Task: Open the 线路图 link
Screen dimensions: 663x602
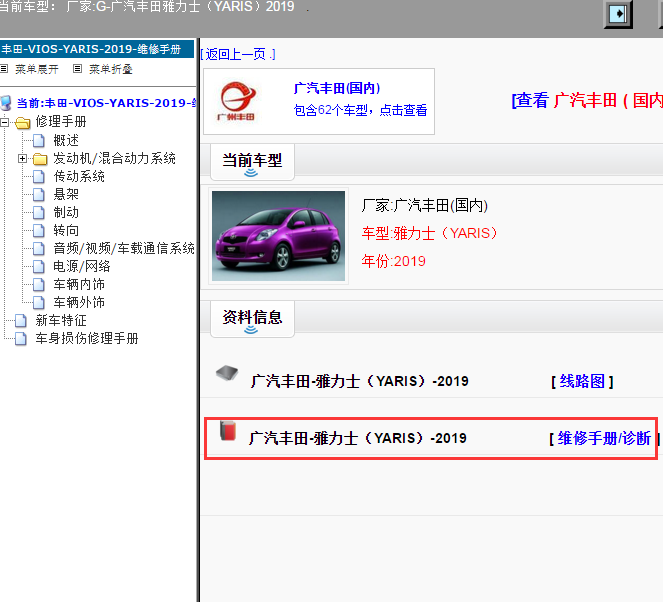Action: pos(582,382)
